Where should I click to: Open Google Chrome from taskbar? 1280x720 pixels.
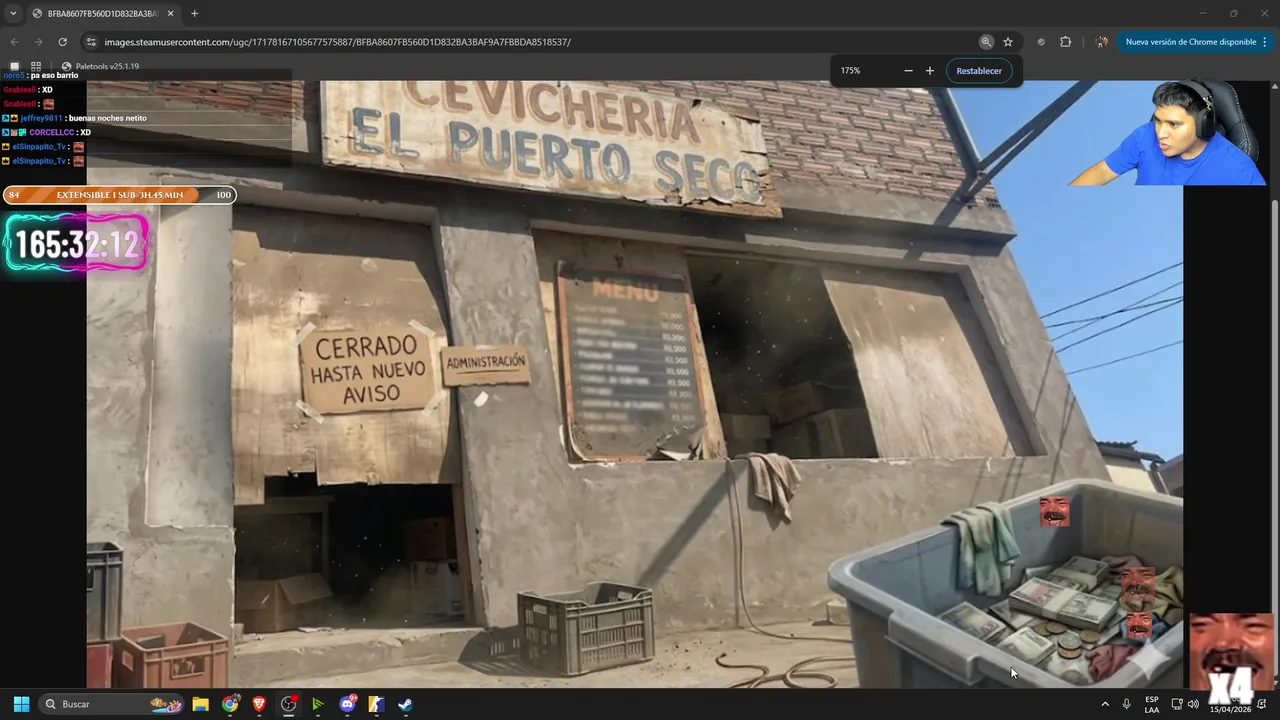point(230,704)
